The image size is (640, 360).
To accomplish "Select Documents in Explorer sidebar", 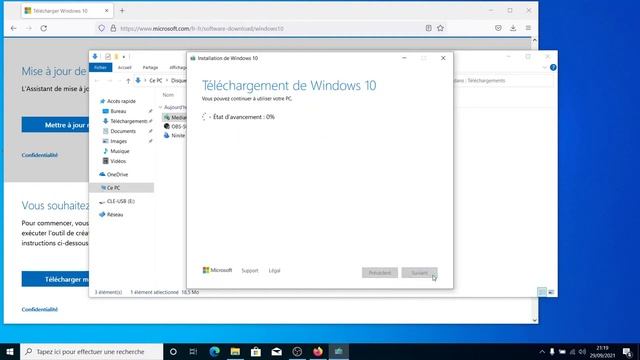I will pos(122,131).
